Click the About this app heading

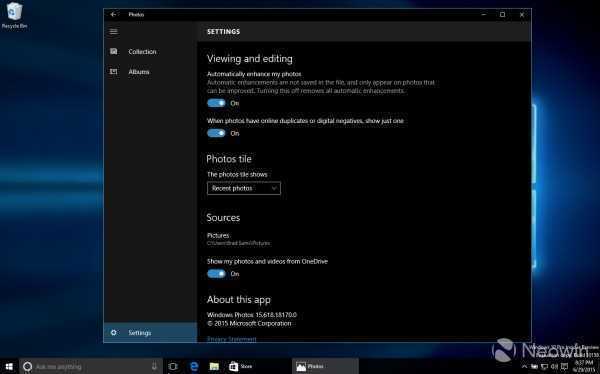[239, 300]
